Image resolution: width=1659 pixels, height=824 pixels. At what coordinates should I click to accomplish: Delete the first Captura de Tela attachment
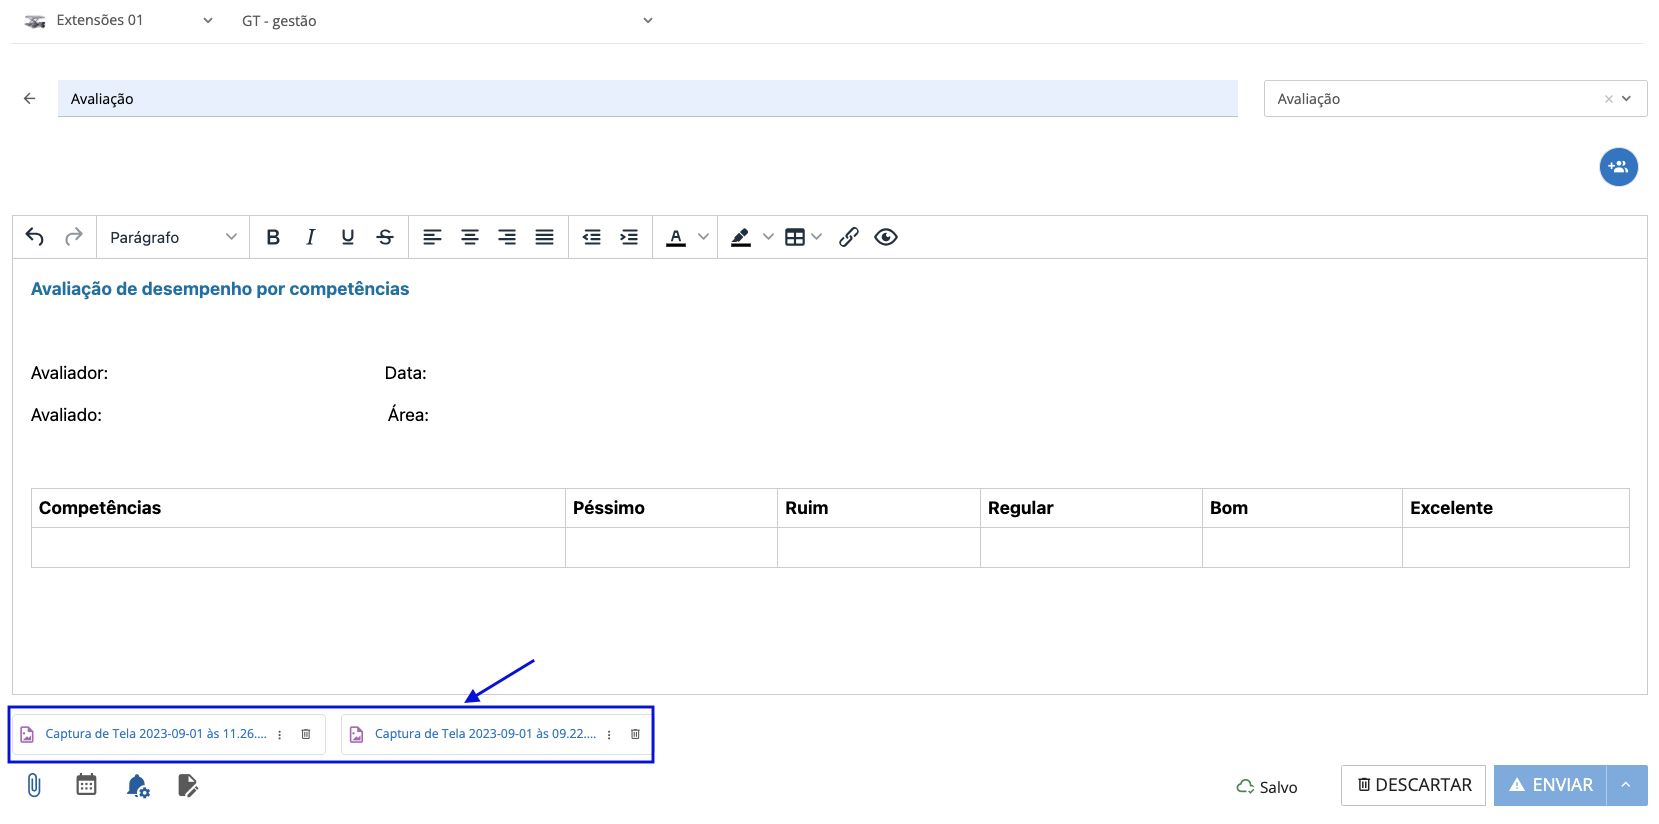[x=306, y=734]
